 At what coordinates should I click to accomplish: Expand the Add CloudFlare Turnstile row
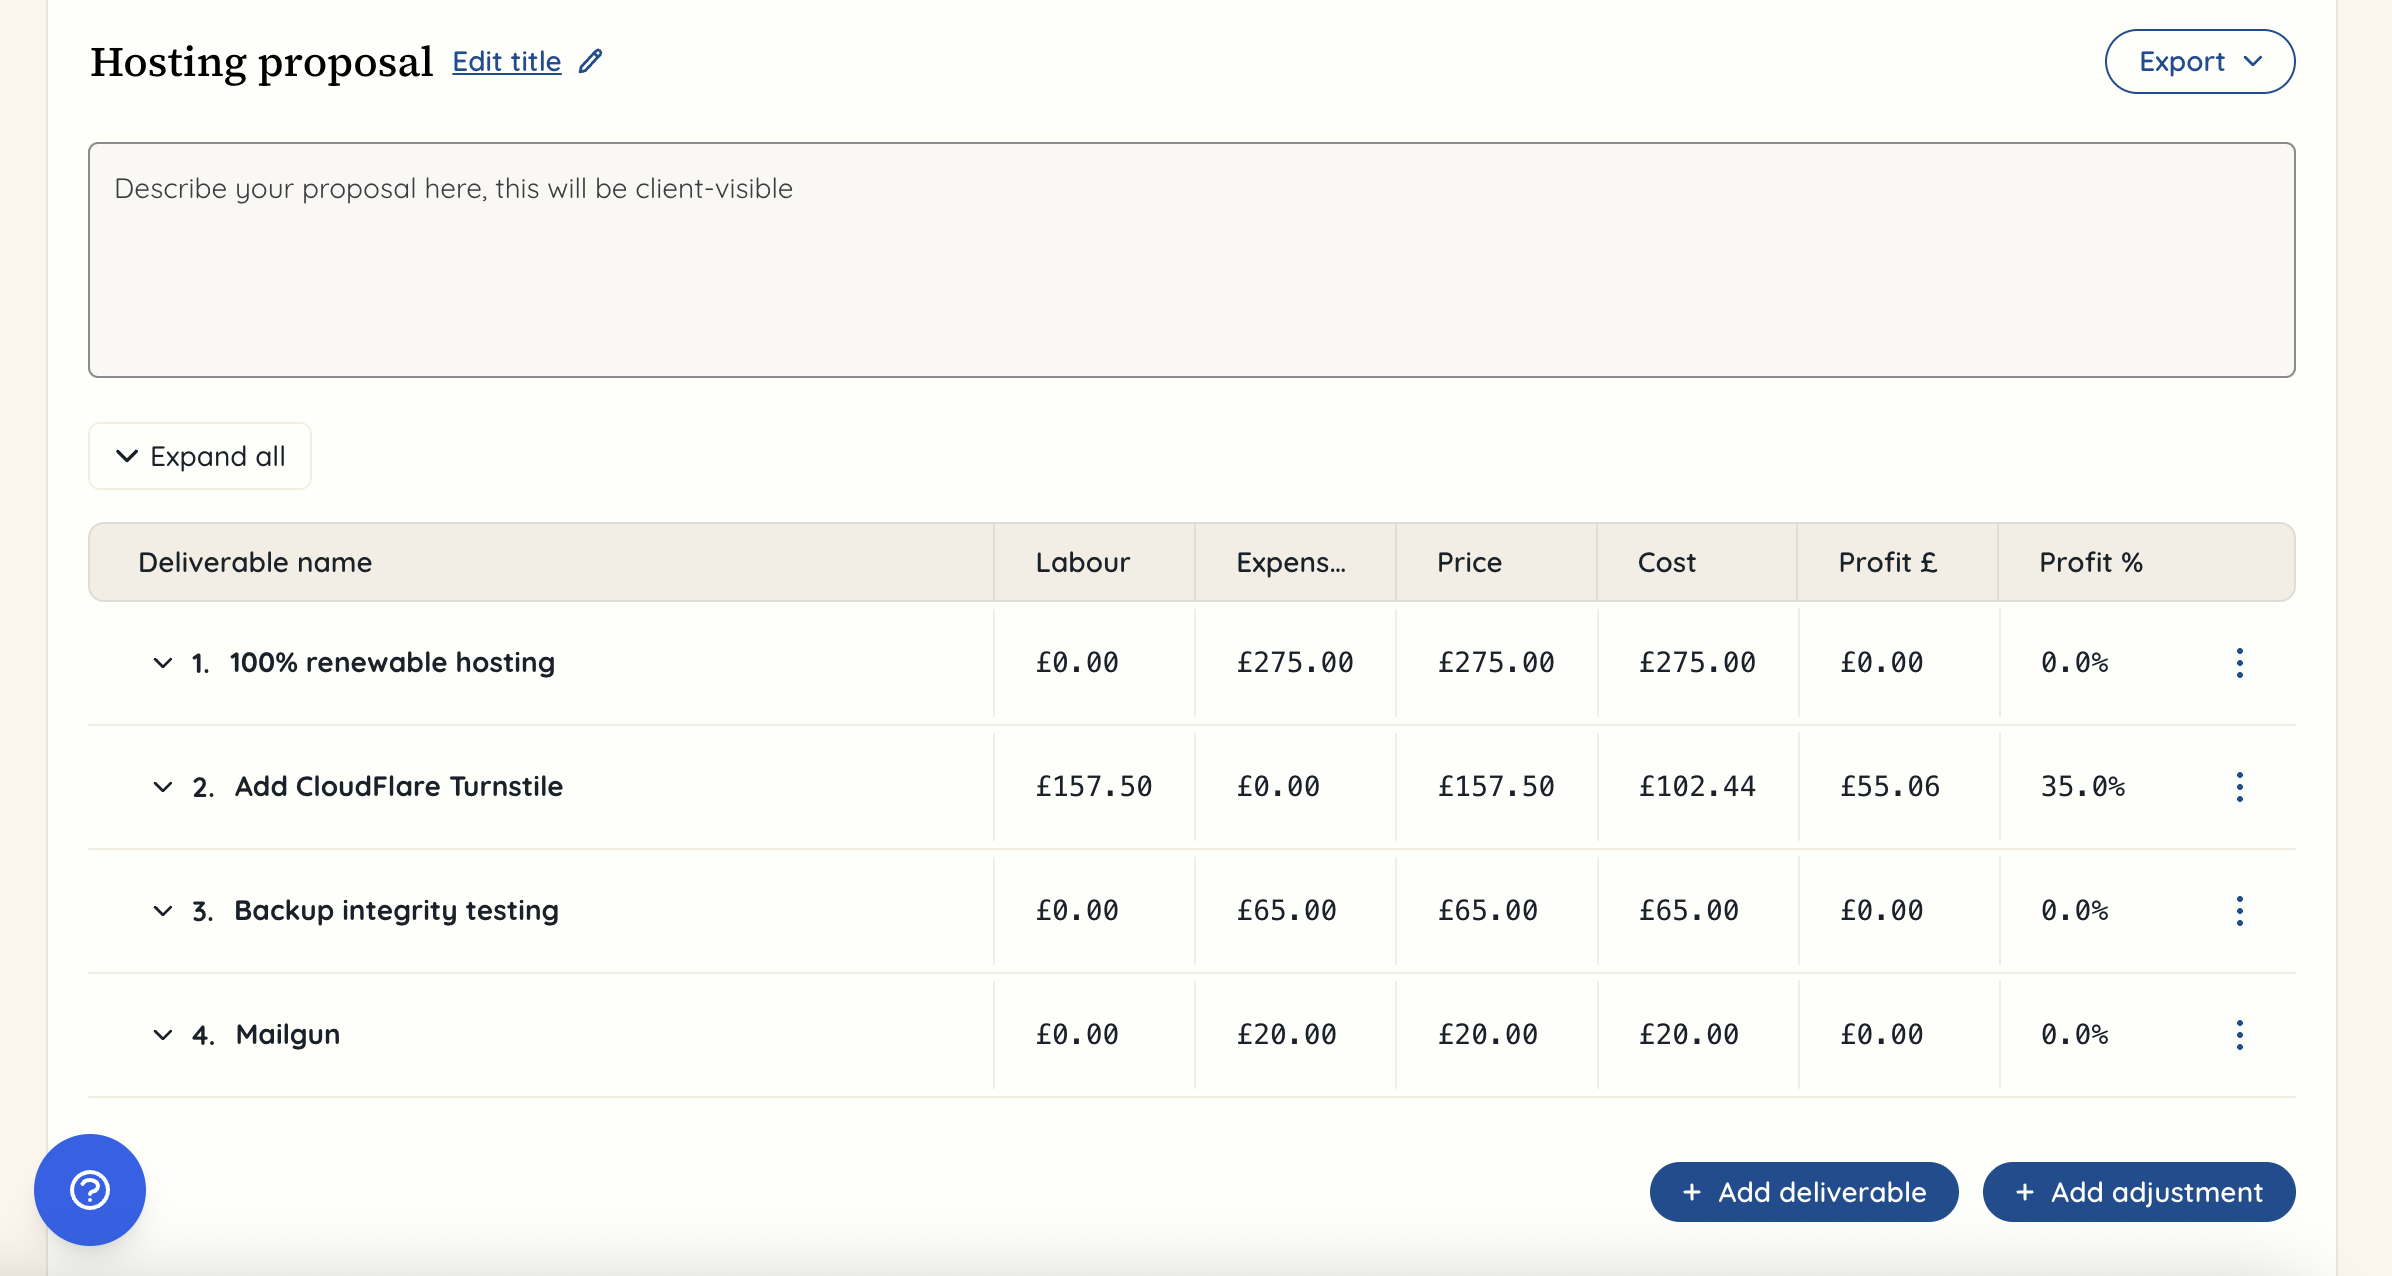pyautogui.click(x=163, y=787)
